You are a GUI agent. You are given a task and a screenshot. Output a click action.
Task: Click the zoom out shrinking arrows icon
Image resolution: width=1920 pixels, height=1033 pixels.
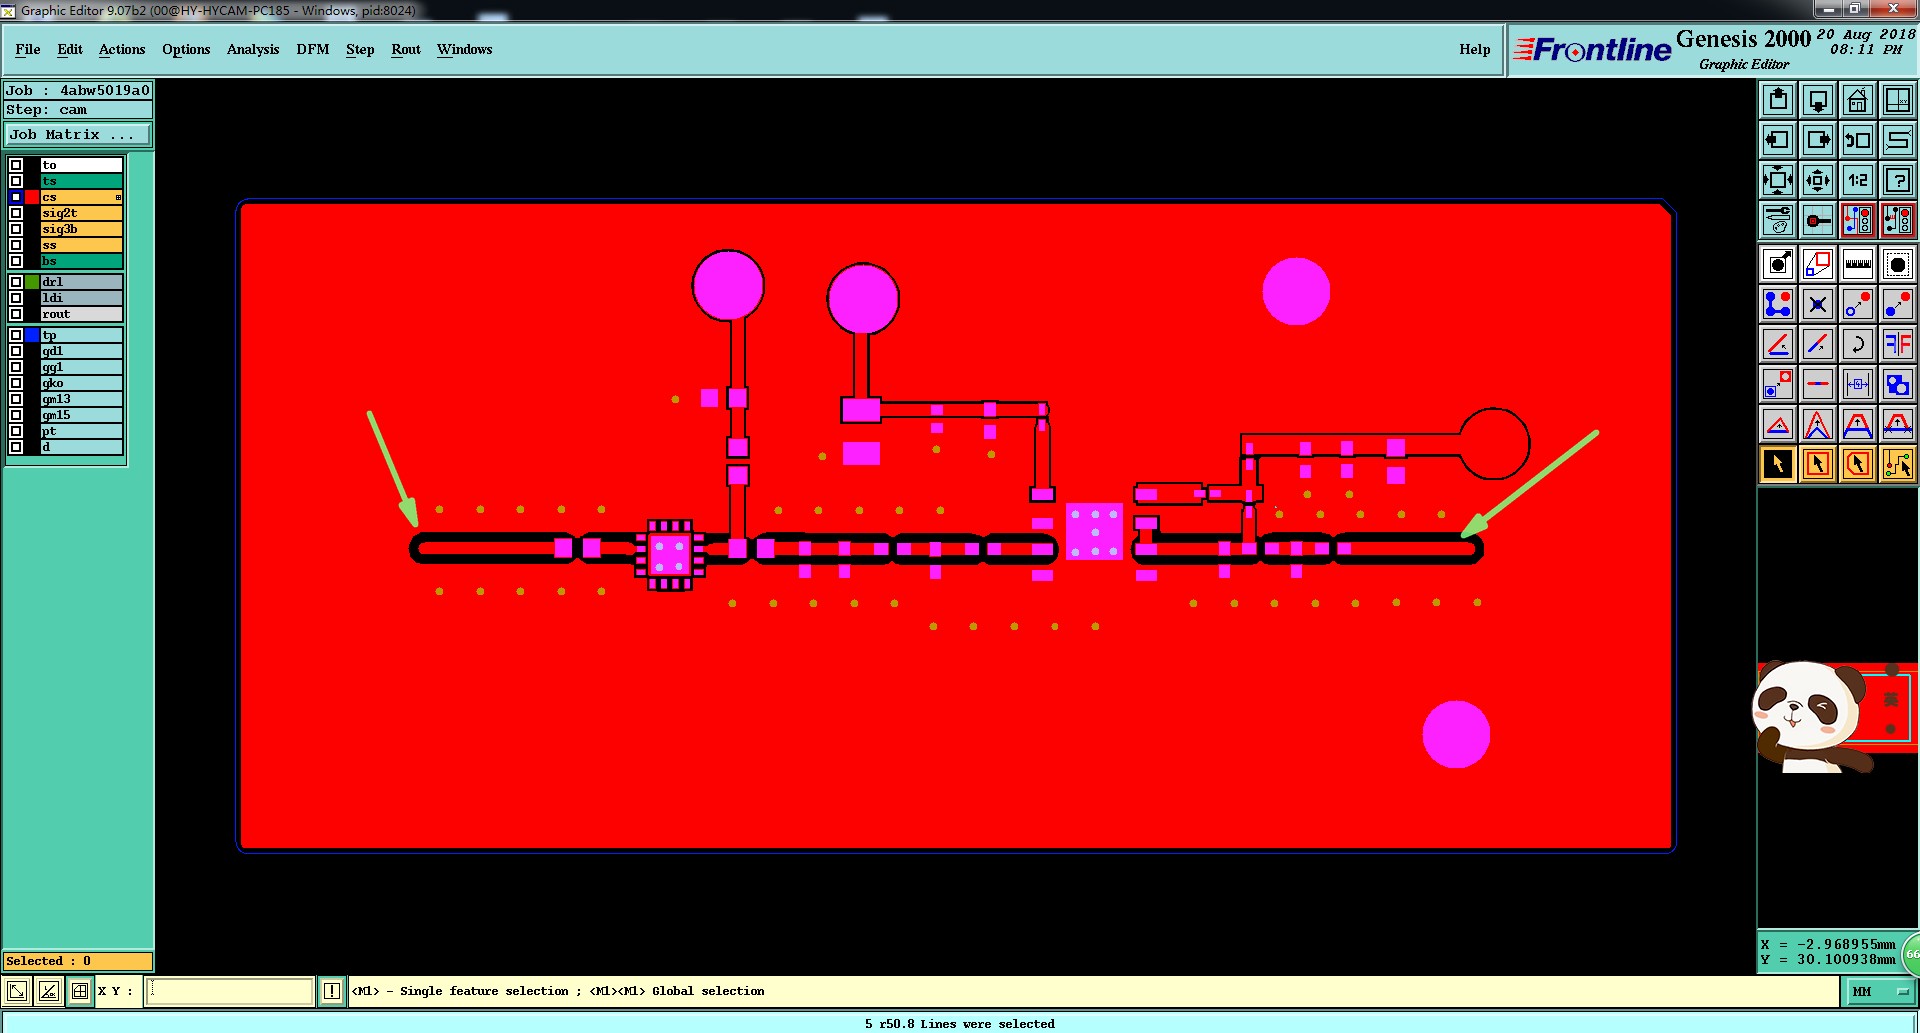coord(1818,180)
